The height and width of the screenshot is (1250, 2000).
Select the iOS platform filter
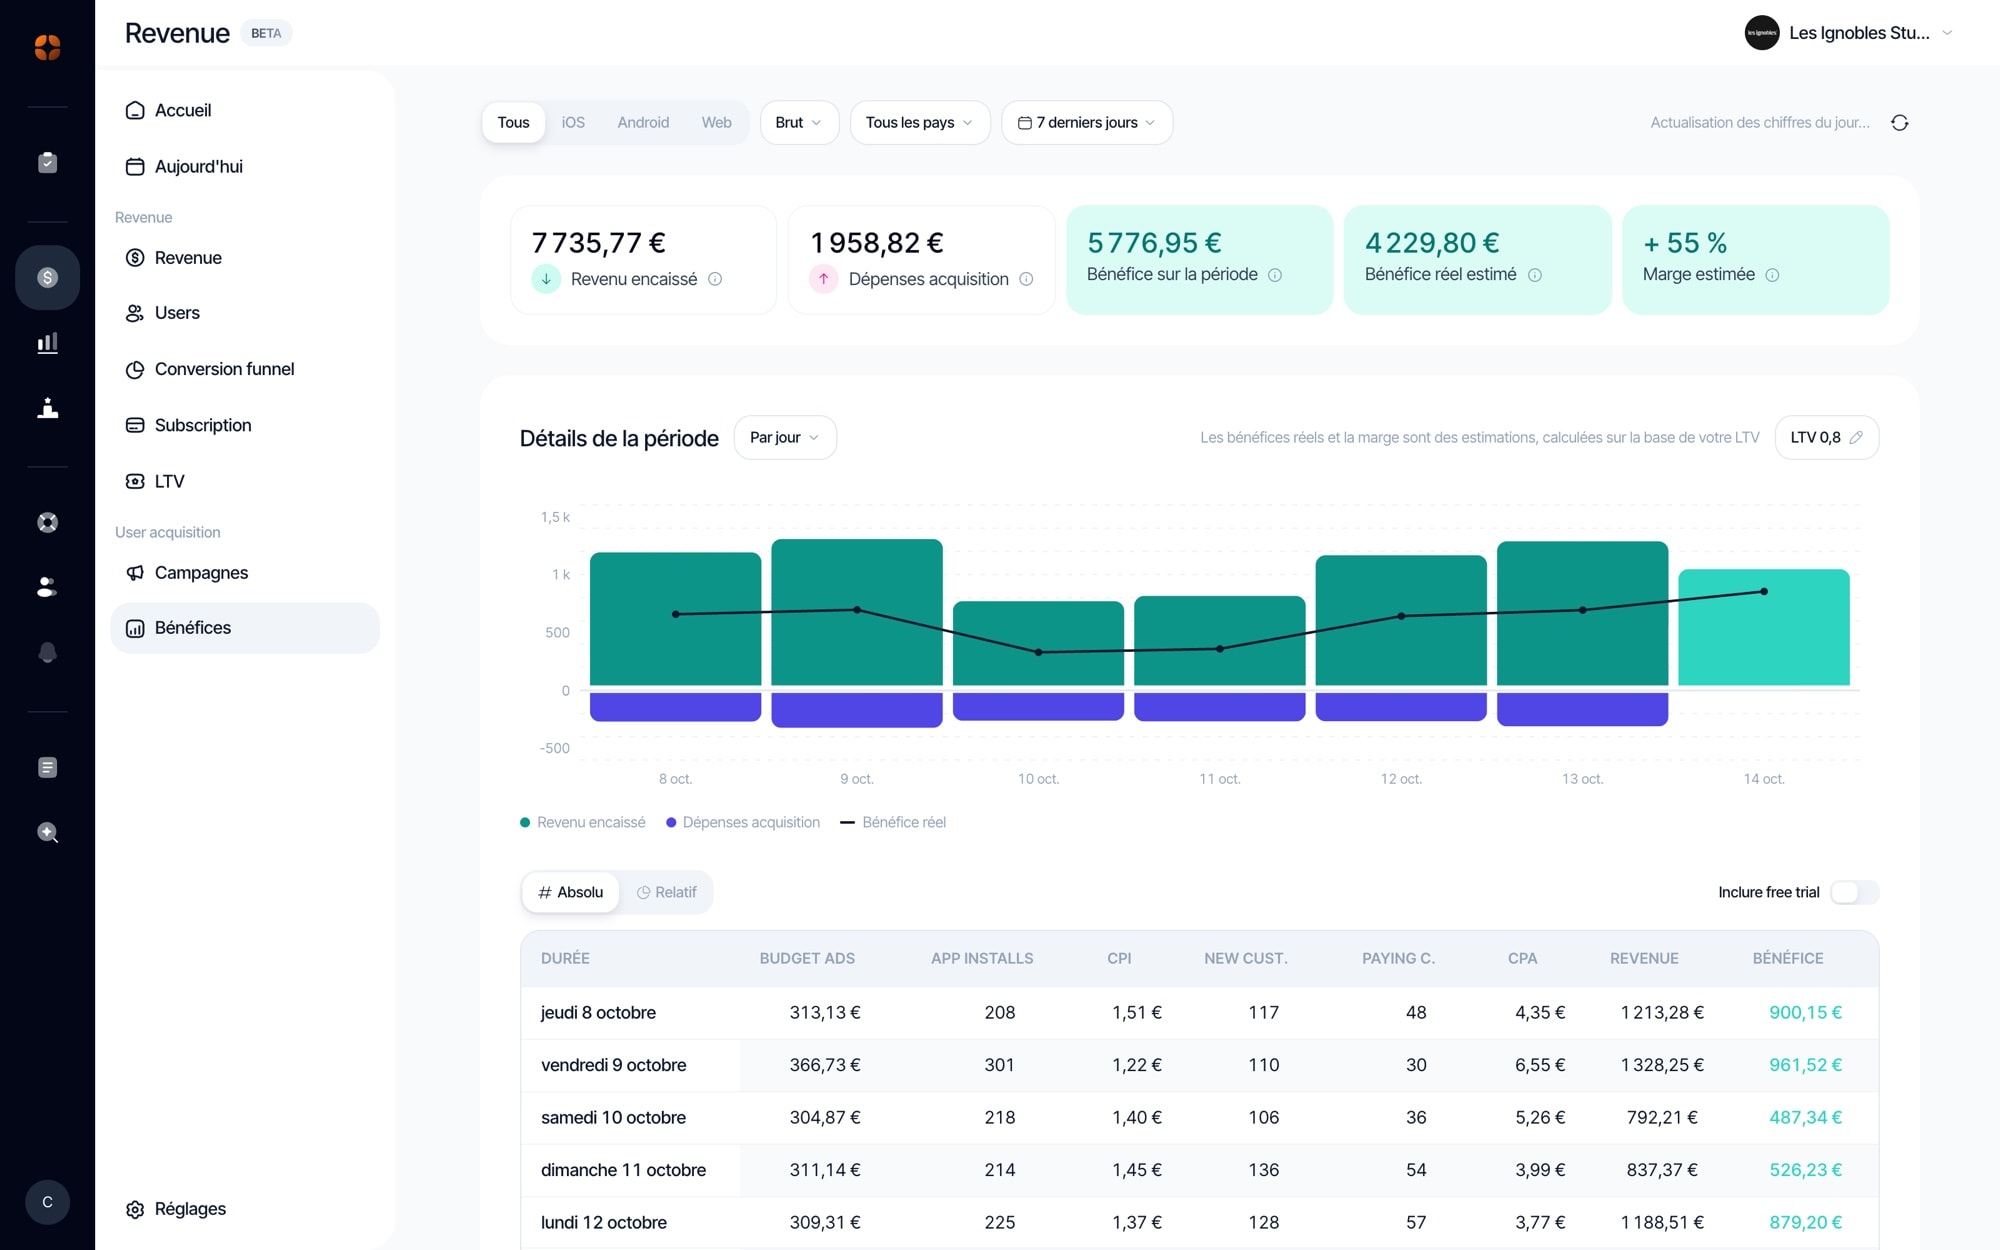click(x=573, y=122)
